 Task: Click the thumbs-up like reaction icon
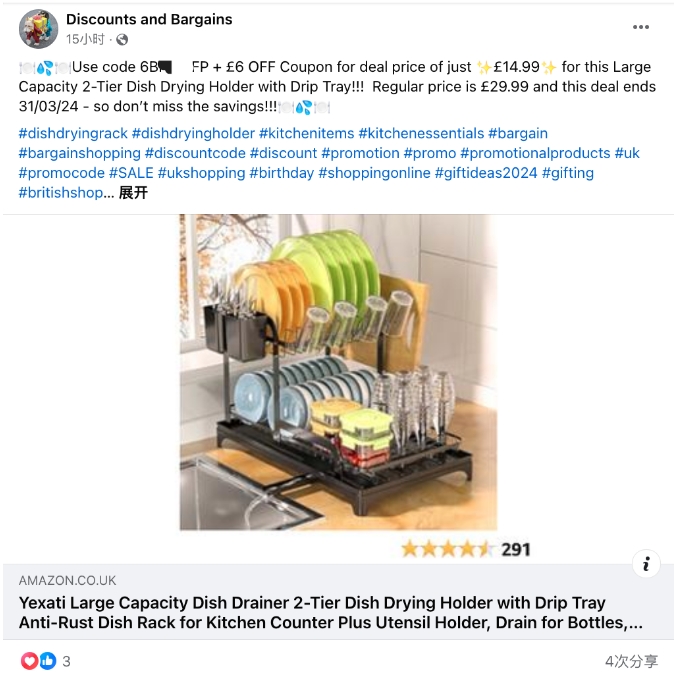click(48, 660)
